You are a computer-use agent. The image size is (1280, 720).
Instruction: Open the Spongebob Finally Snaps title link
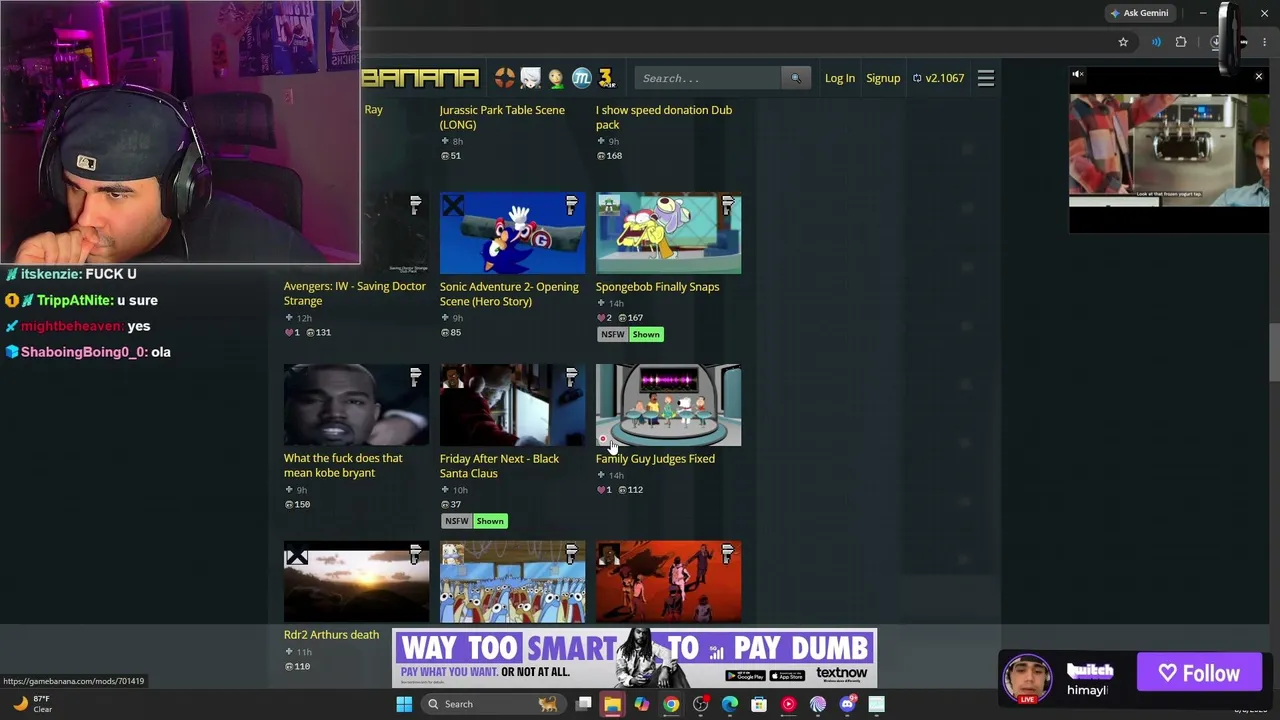coord(658,287)
